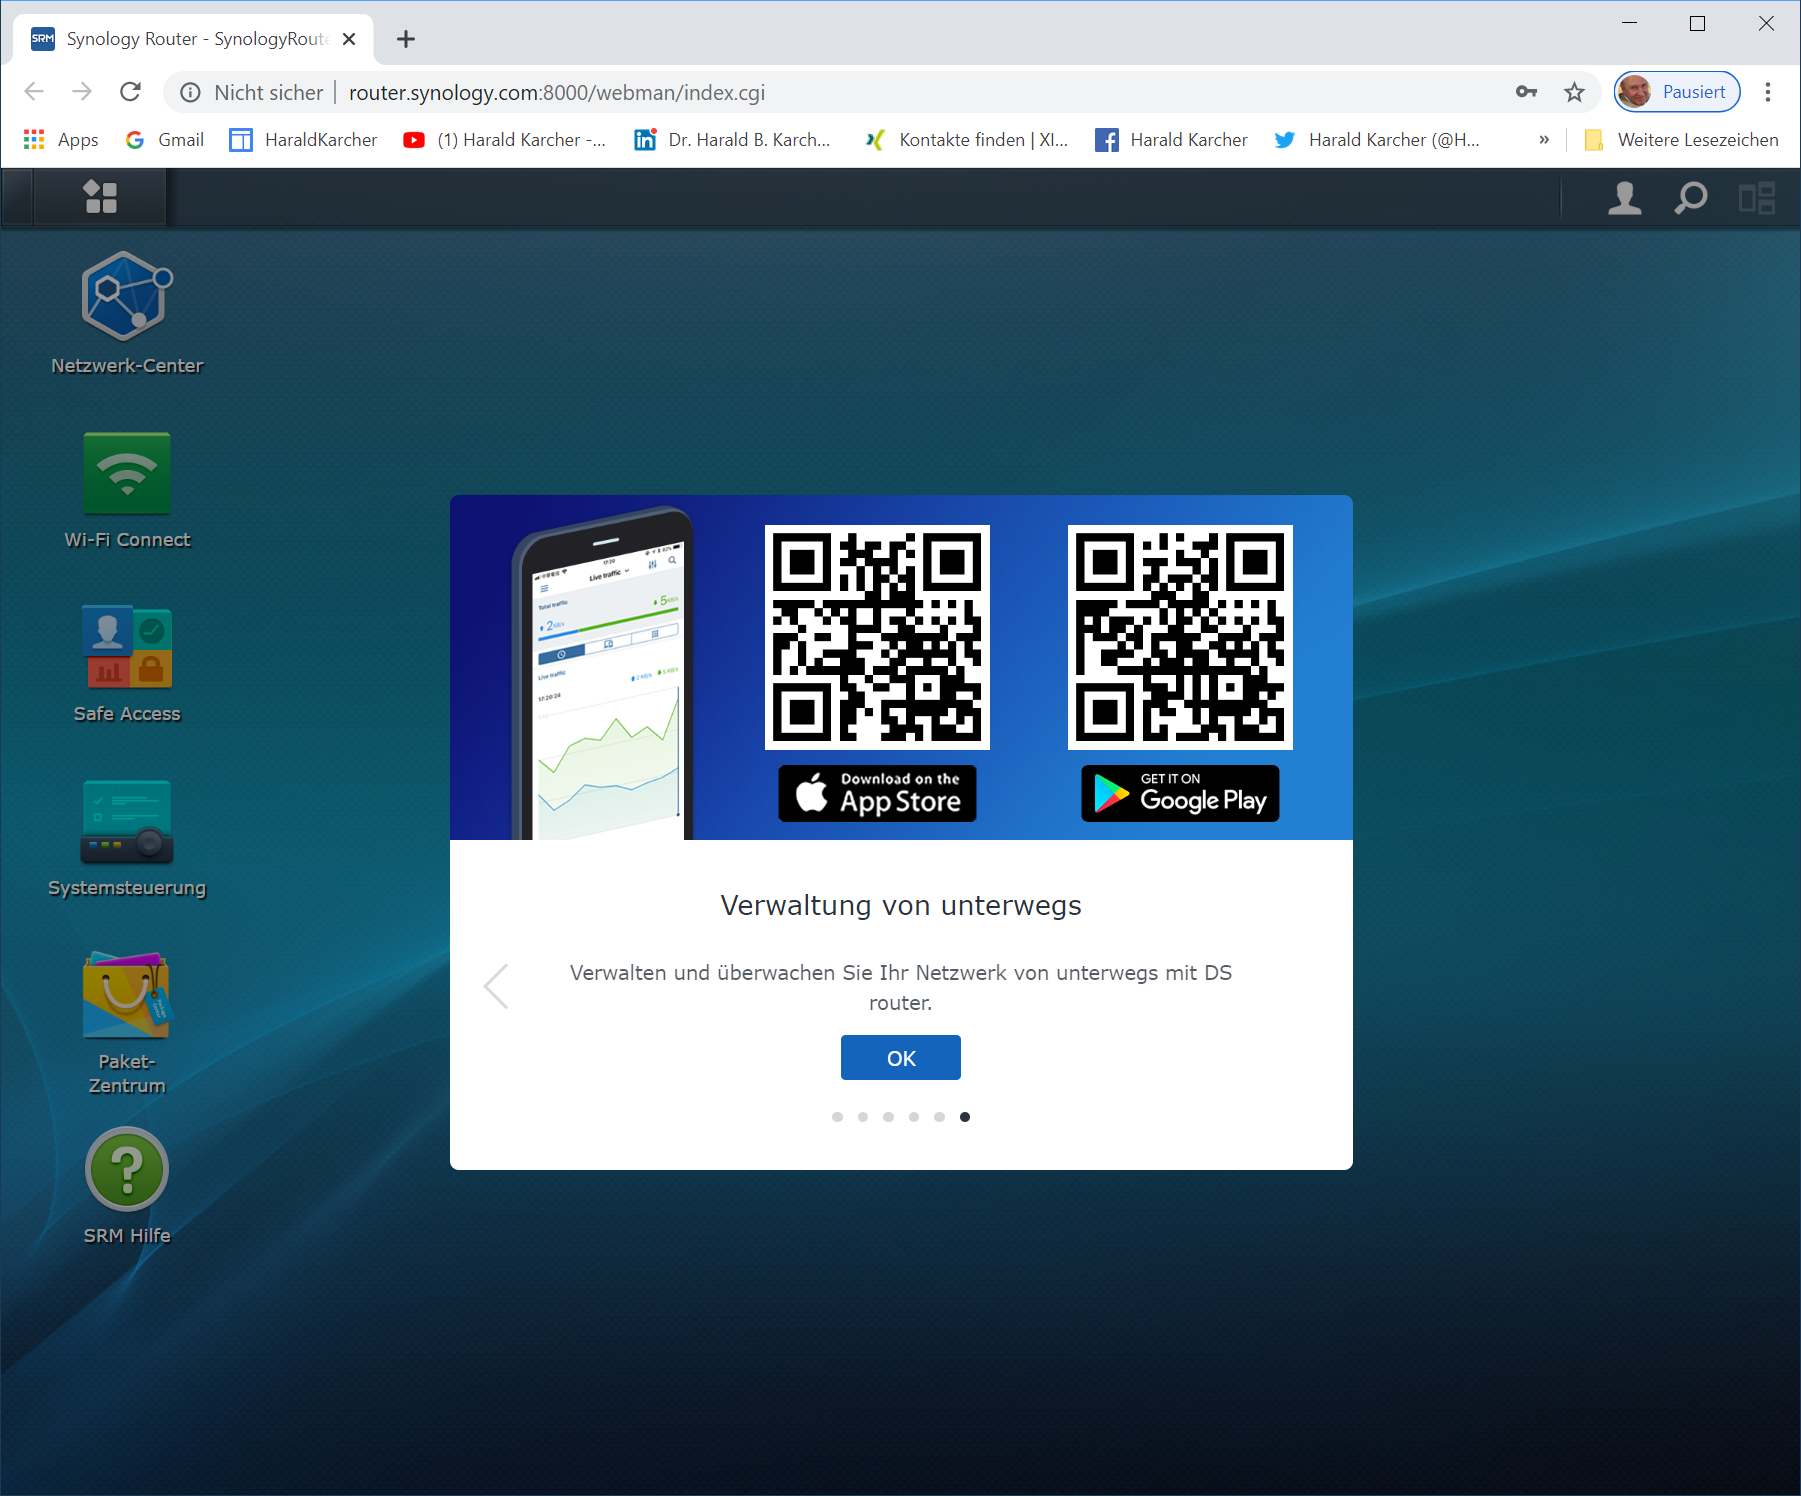Open a new browser tab
1801x1496 pixels.
pyautogui.click(x=405, y=39)
